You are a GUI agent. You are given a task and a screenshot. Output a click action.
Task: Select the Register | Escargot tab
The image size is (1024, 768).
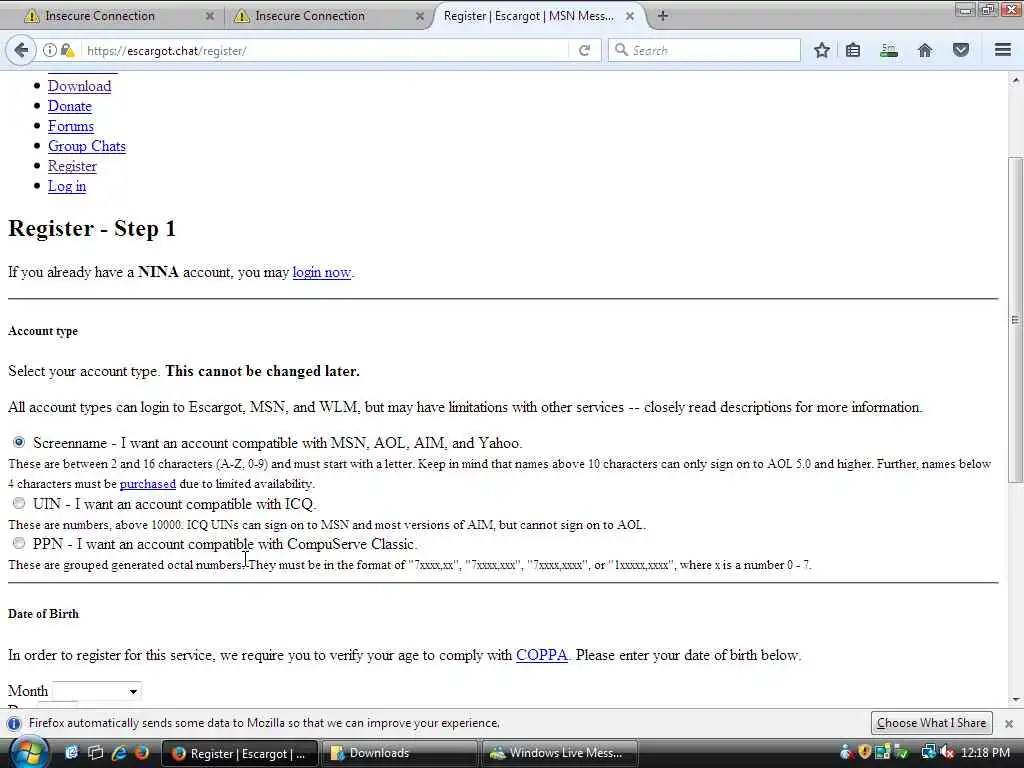pos(528,16)
